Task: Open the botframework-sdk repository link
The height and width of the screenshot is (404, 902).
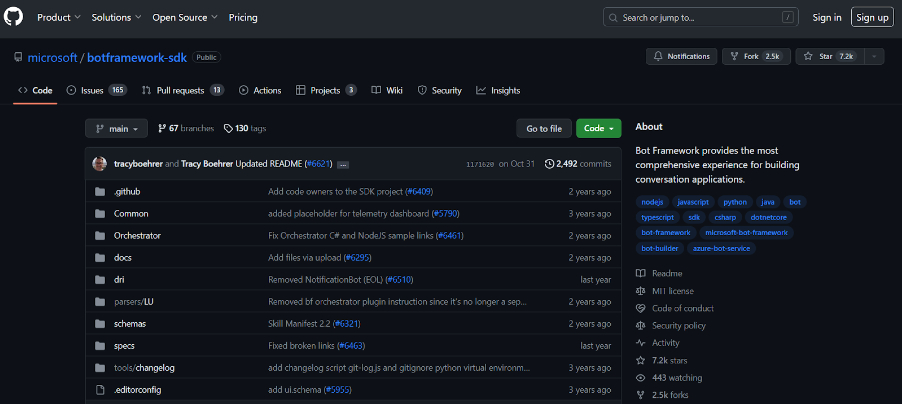Action: 137,58
